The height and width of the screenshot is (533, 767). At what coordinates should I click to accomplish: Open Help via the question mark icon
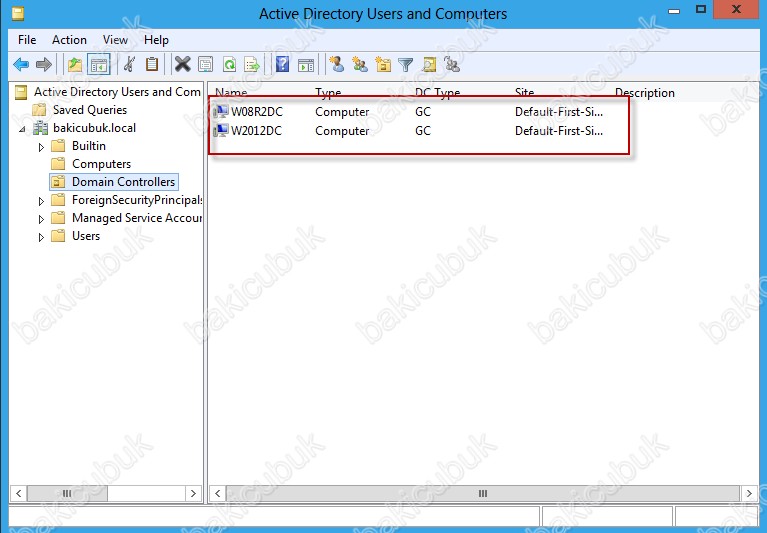click(x=282, y=65)
